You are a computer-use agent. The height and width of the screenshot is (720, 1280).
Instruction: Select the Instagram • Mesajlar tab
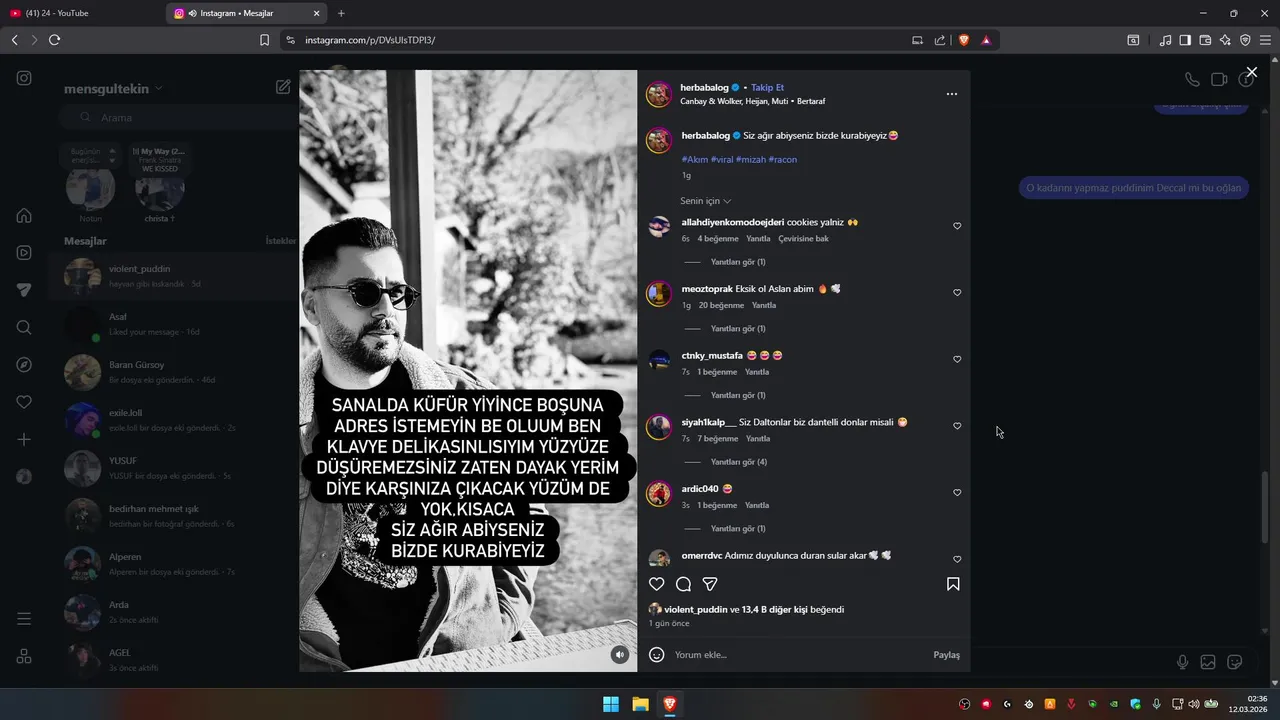pos(245,13)
